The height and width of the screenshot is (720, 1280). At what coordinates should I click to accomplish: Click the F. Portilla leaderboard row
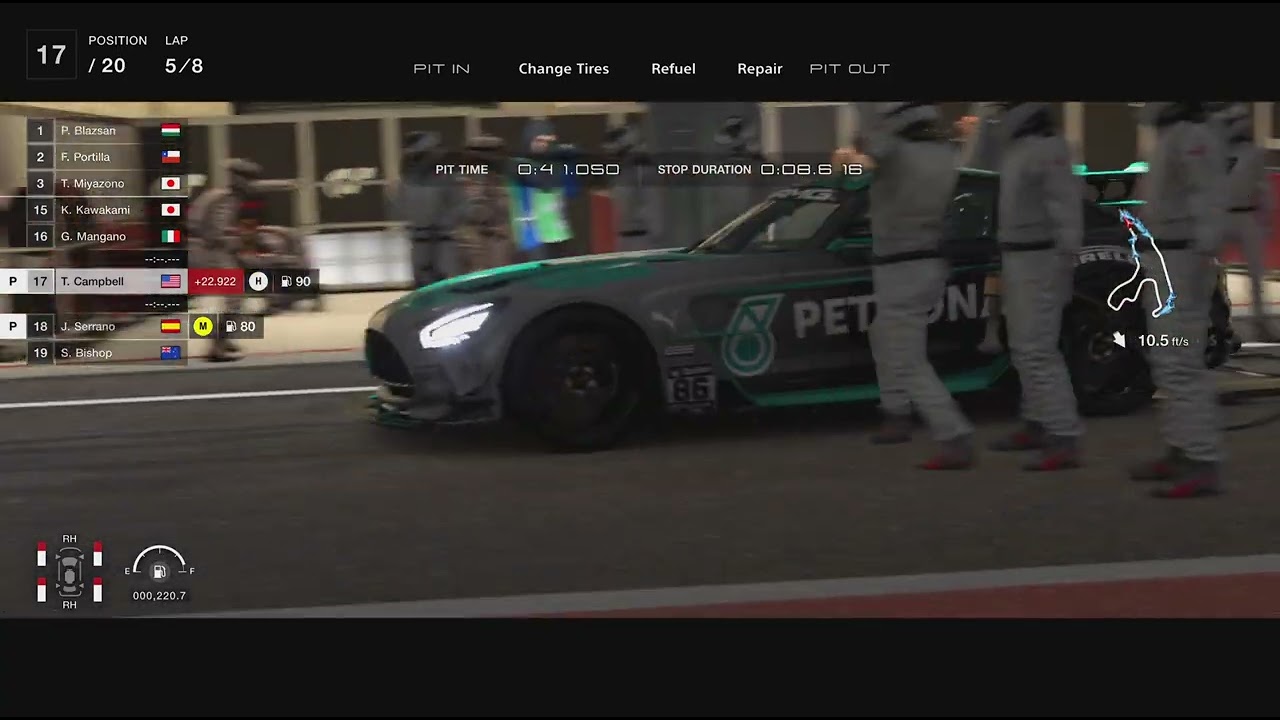[x=107, y=157]
